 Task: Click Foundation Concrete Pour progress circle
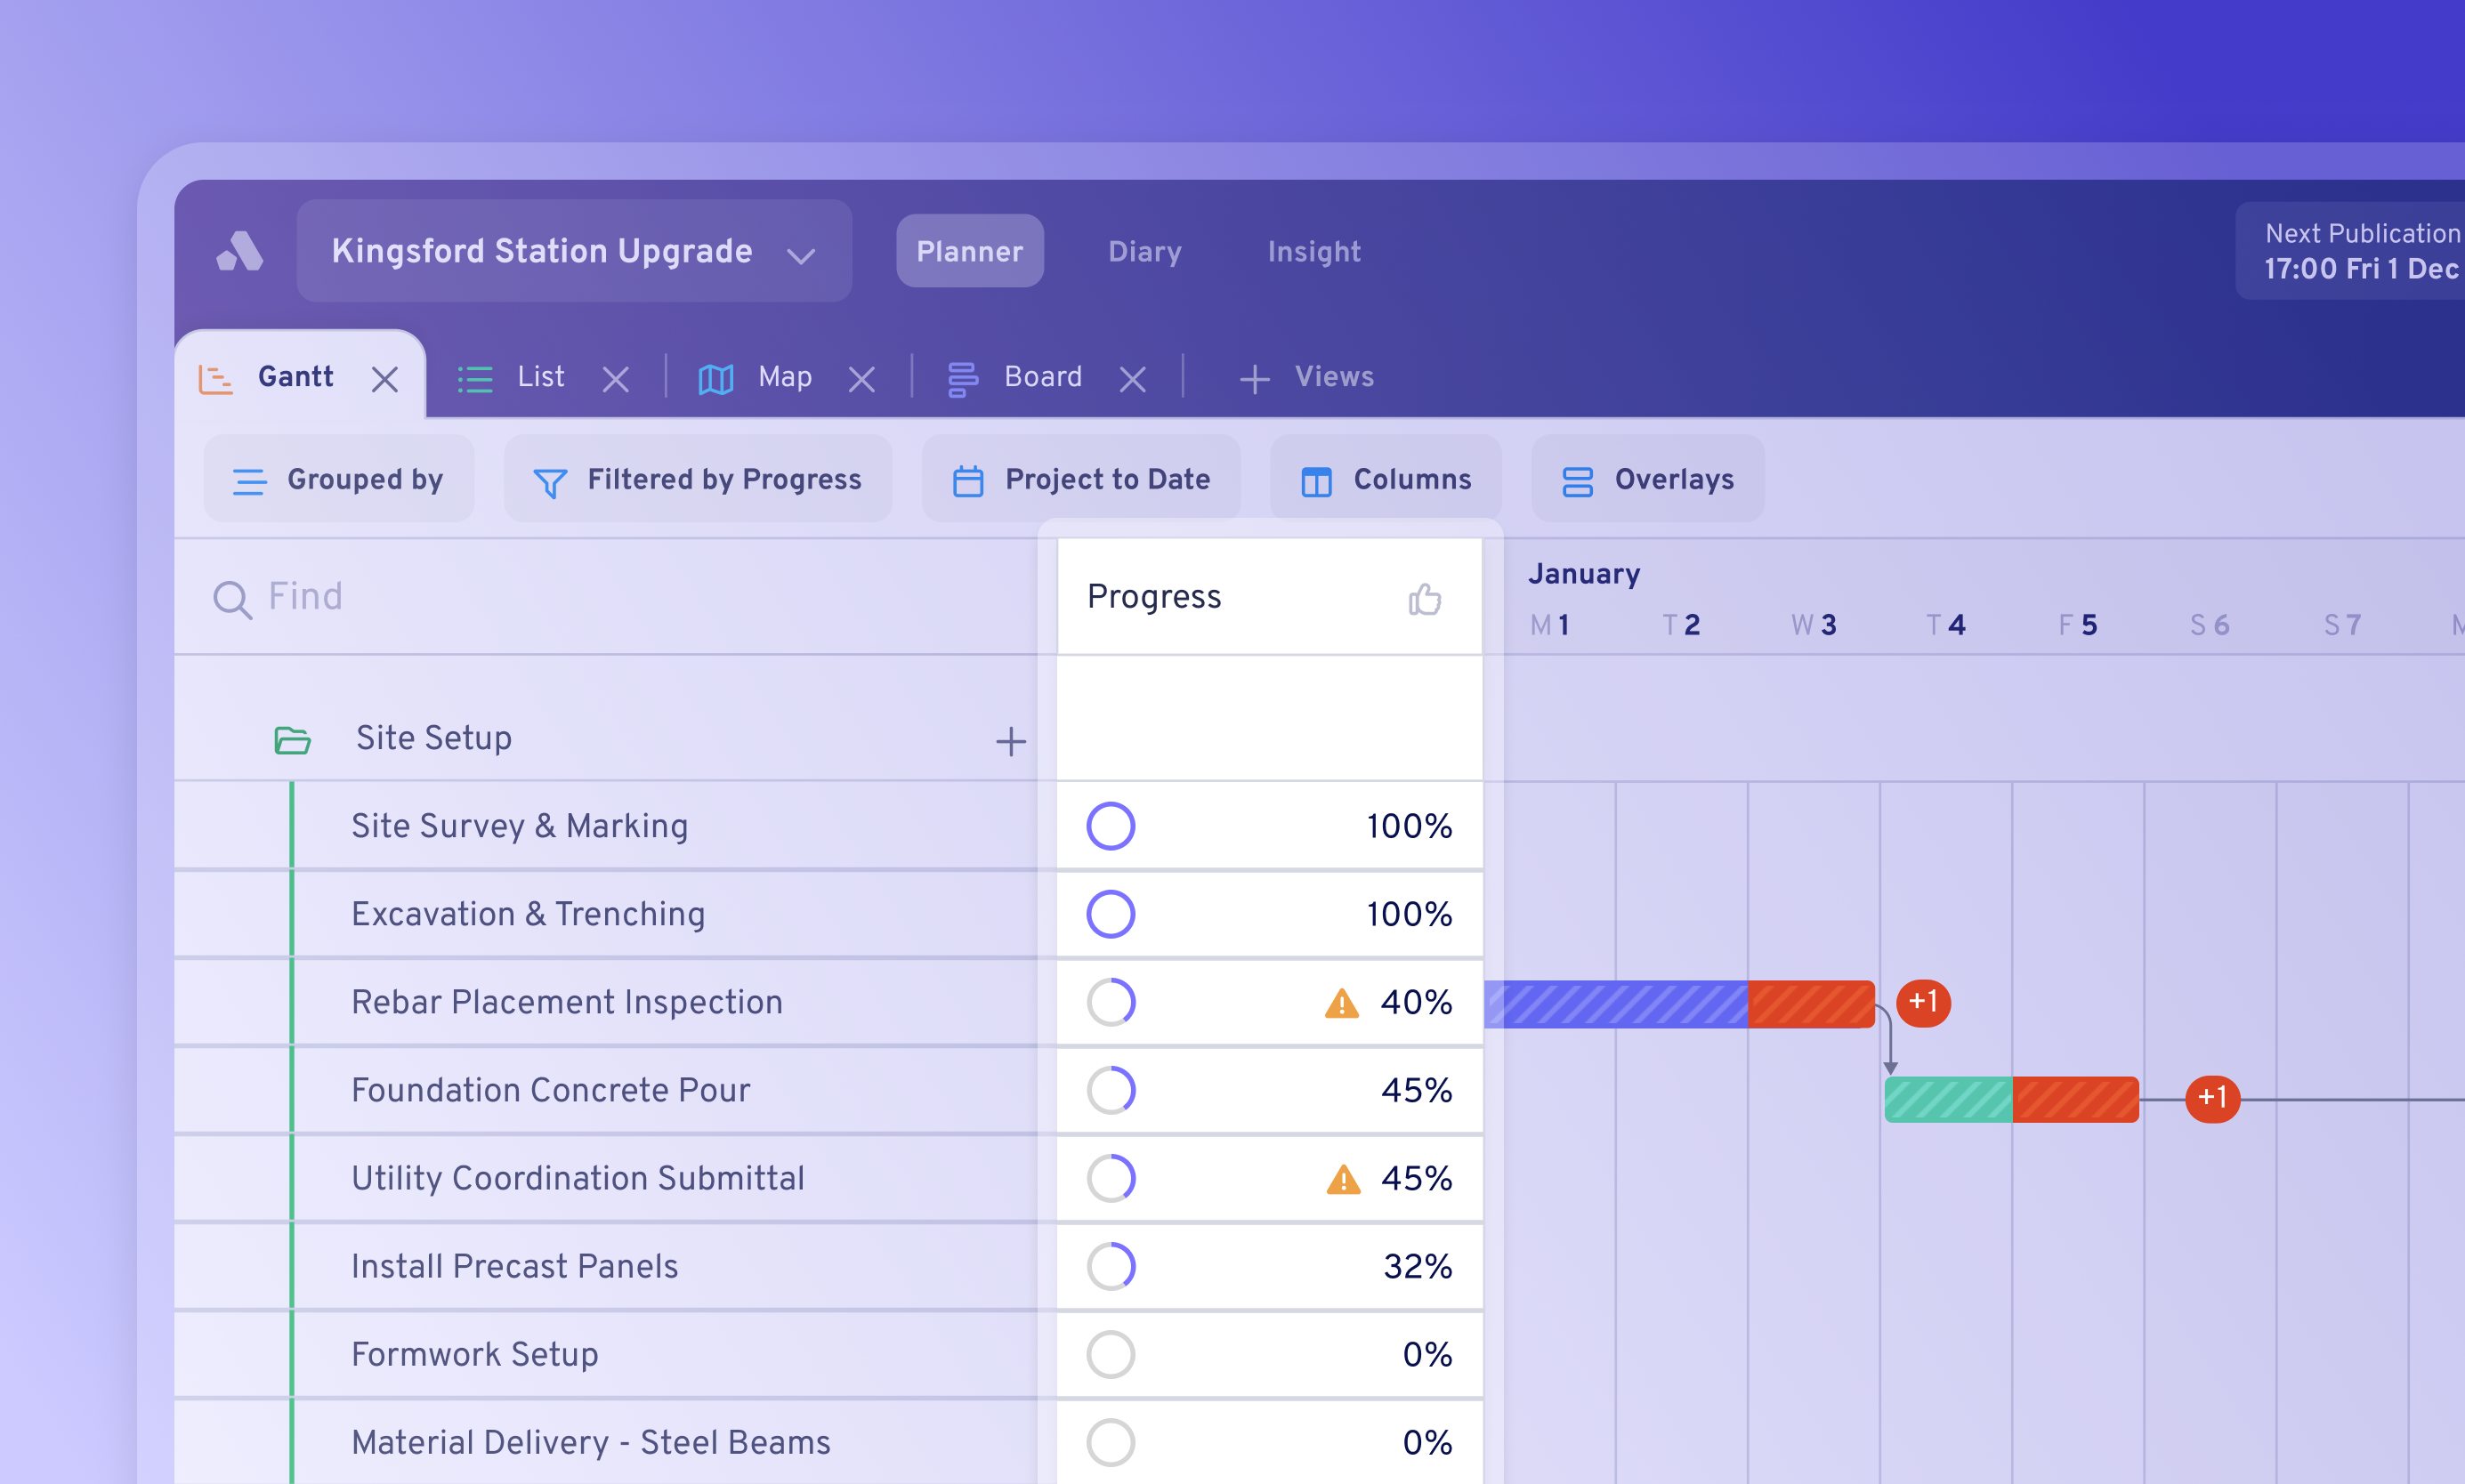(1111, 1090)
